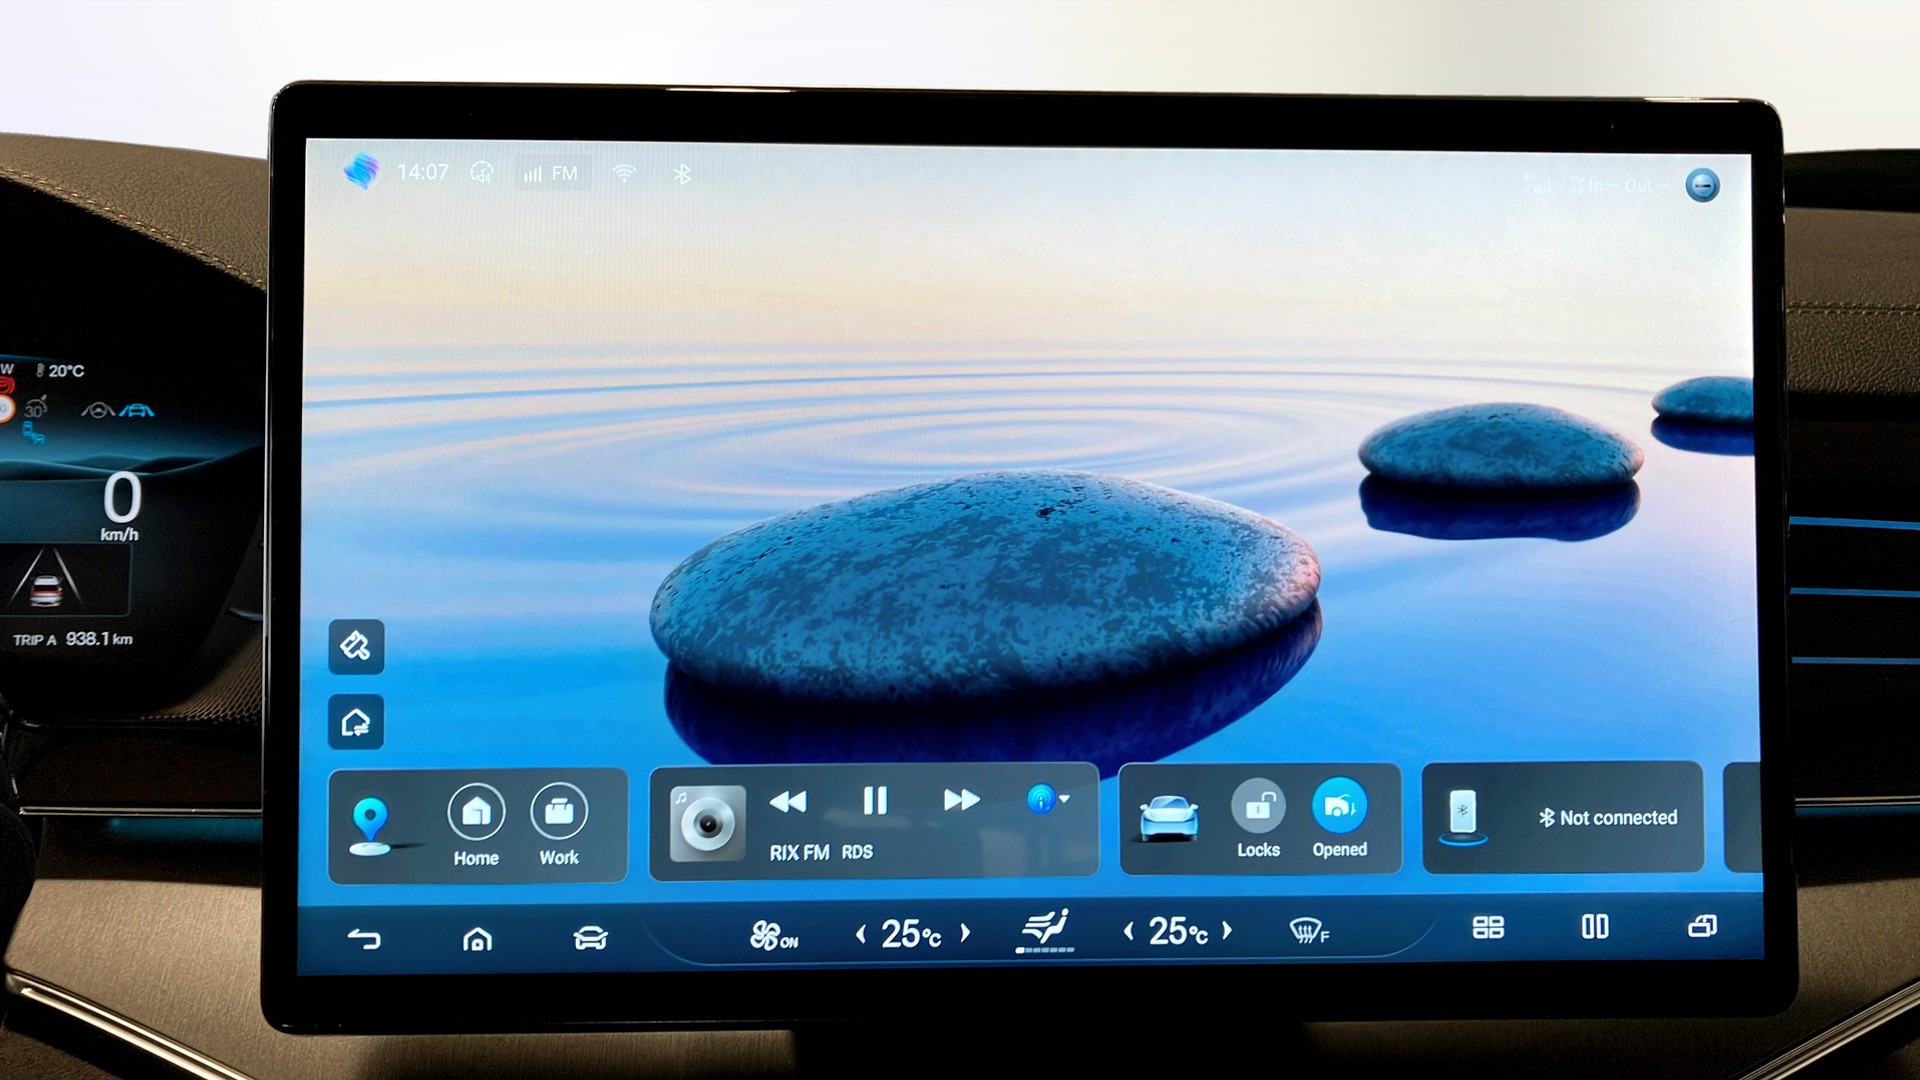Increase left temperature with right chevron
Image resolution: width=1920 pixels, height=1080 pixels.
965,933
